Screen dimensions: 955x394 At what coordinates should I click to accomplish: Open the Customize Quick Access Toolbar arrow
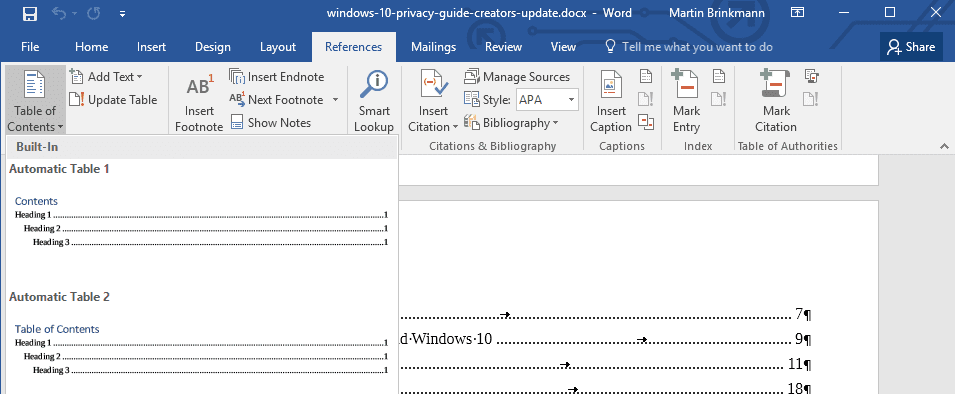(x=122, y=14)
